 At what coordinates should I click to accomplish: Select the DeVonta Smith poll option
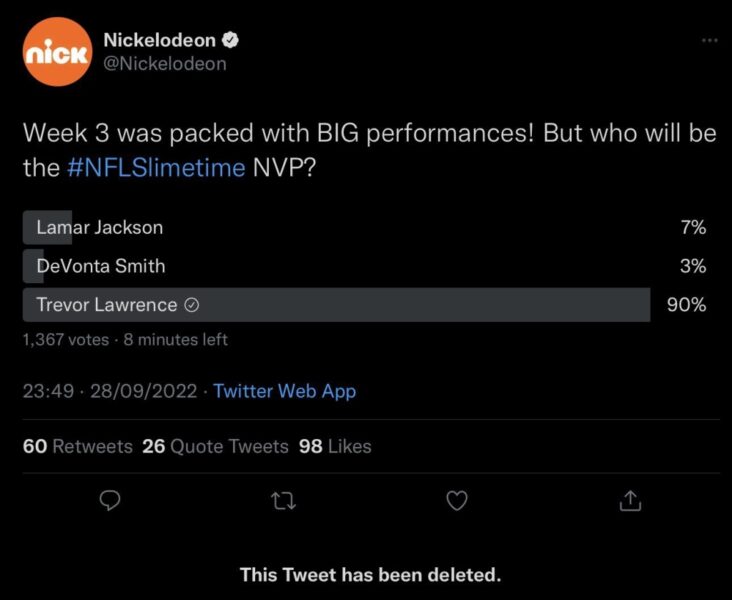[101, 266]
